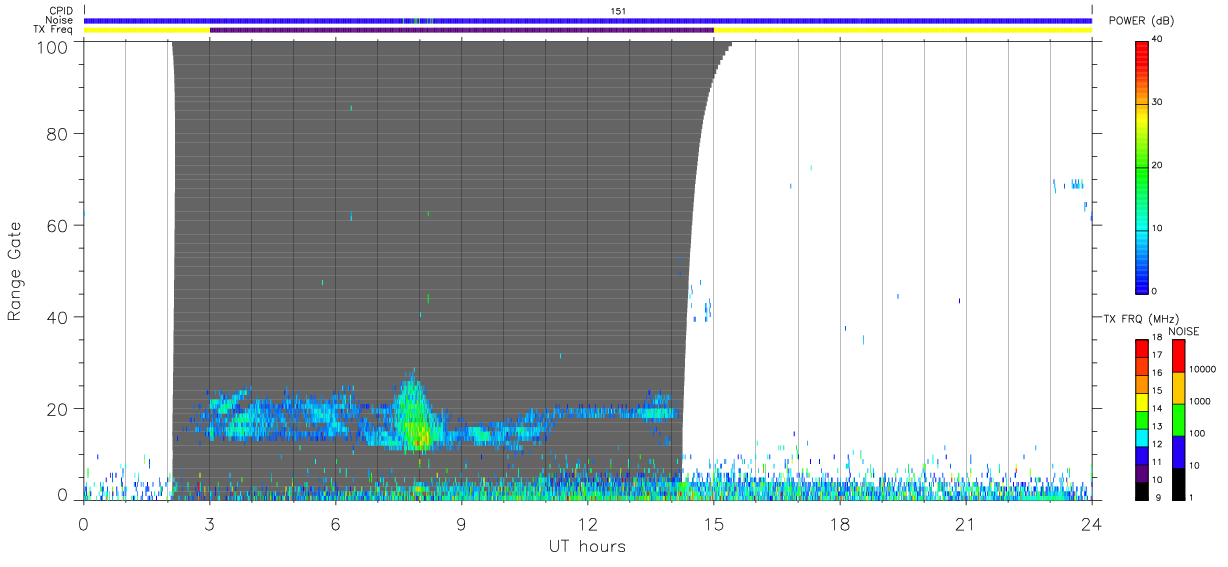Click the y-axis tick label 40

59,318
